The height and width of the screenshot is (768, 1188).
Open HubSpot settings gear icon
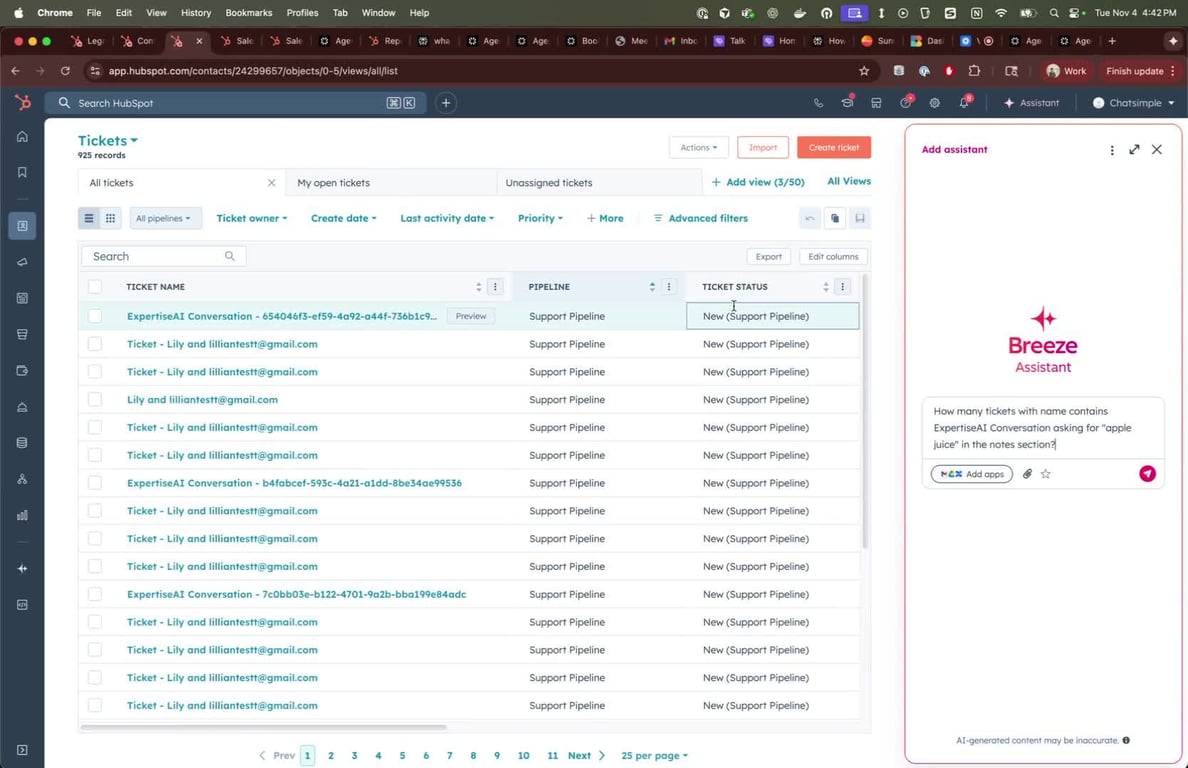coord(934,103)
